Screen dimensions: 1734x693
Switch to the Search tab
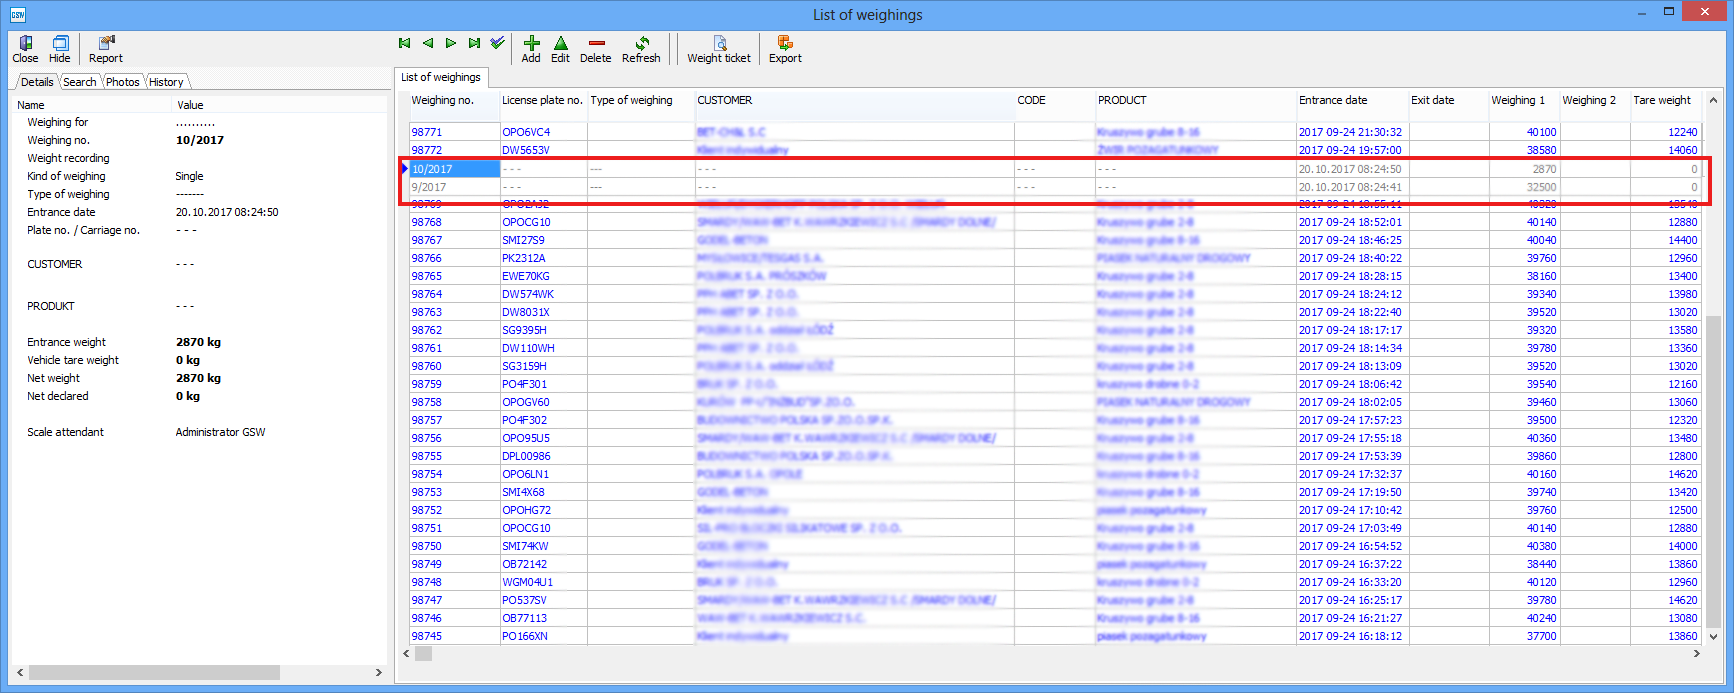[80, 82]
